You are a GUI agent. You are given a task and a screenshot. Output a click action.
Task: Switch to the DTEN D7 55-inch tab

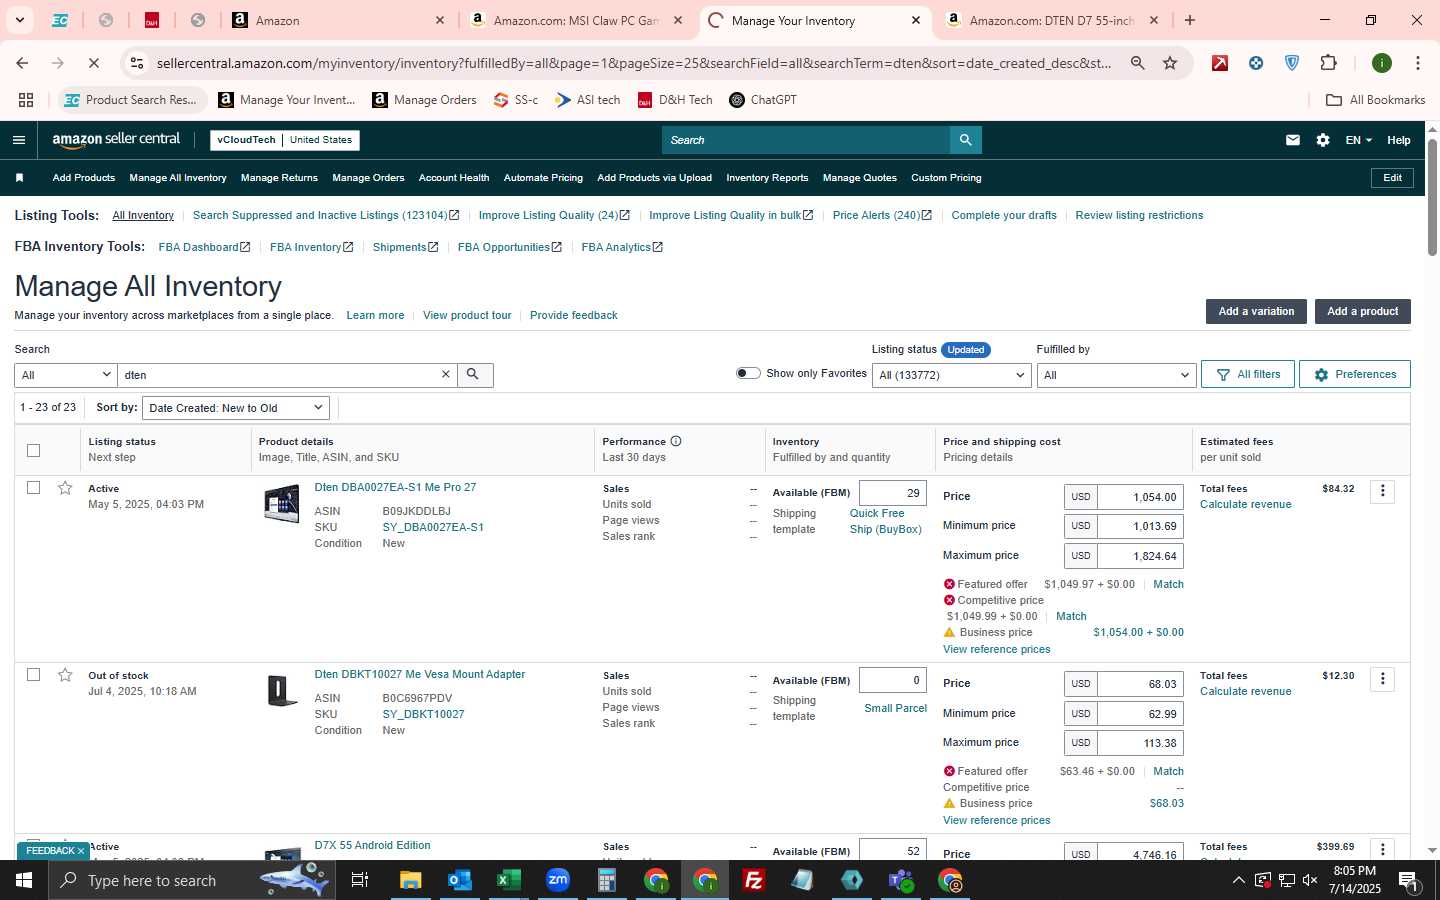point(1050,20)
